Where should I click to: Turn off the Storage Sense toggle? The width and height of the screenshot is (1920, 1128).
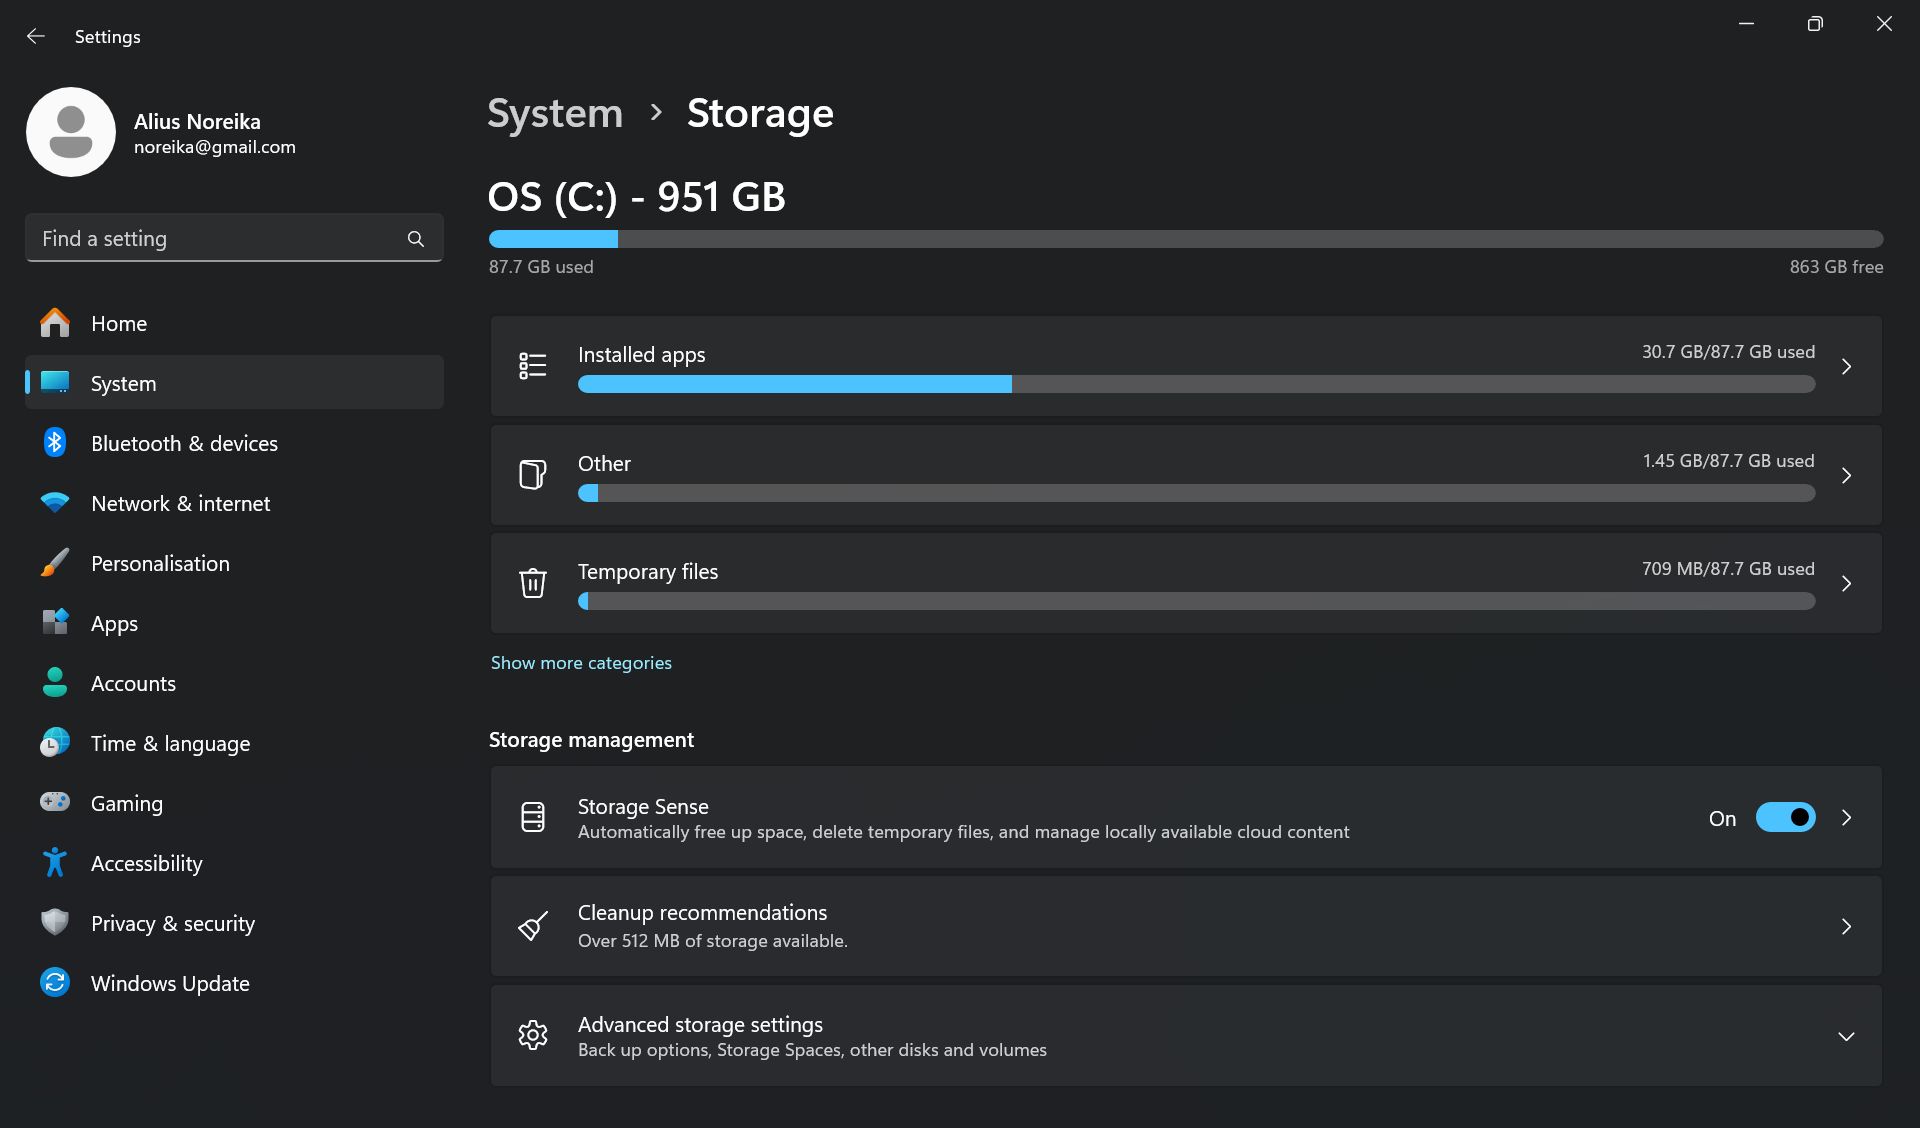[x=1785, y=817]
